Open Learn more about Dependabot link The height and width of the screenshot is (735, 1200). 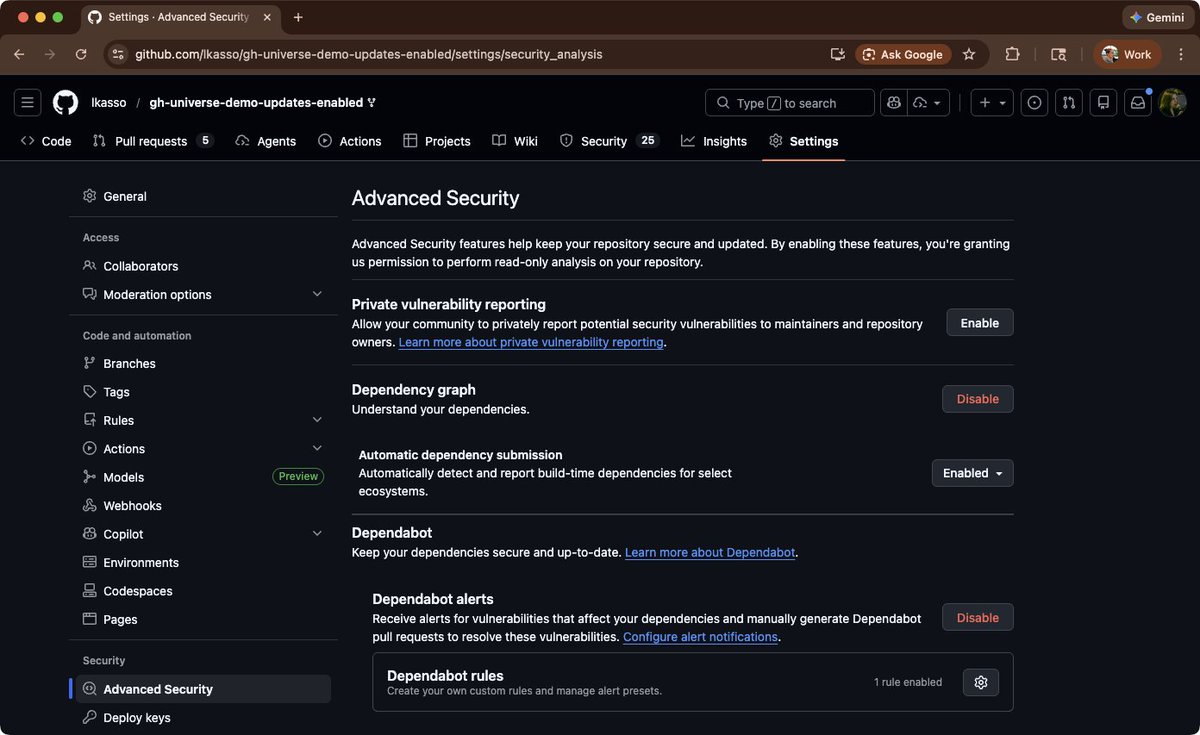point(710,552)
